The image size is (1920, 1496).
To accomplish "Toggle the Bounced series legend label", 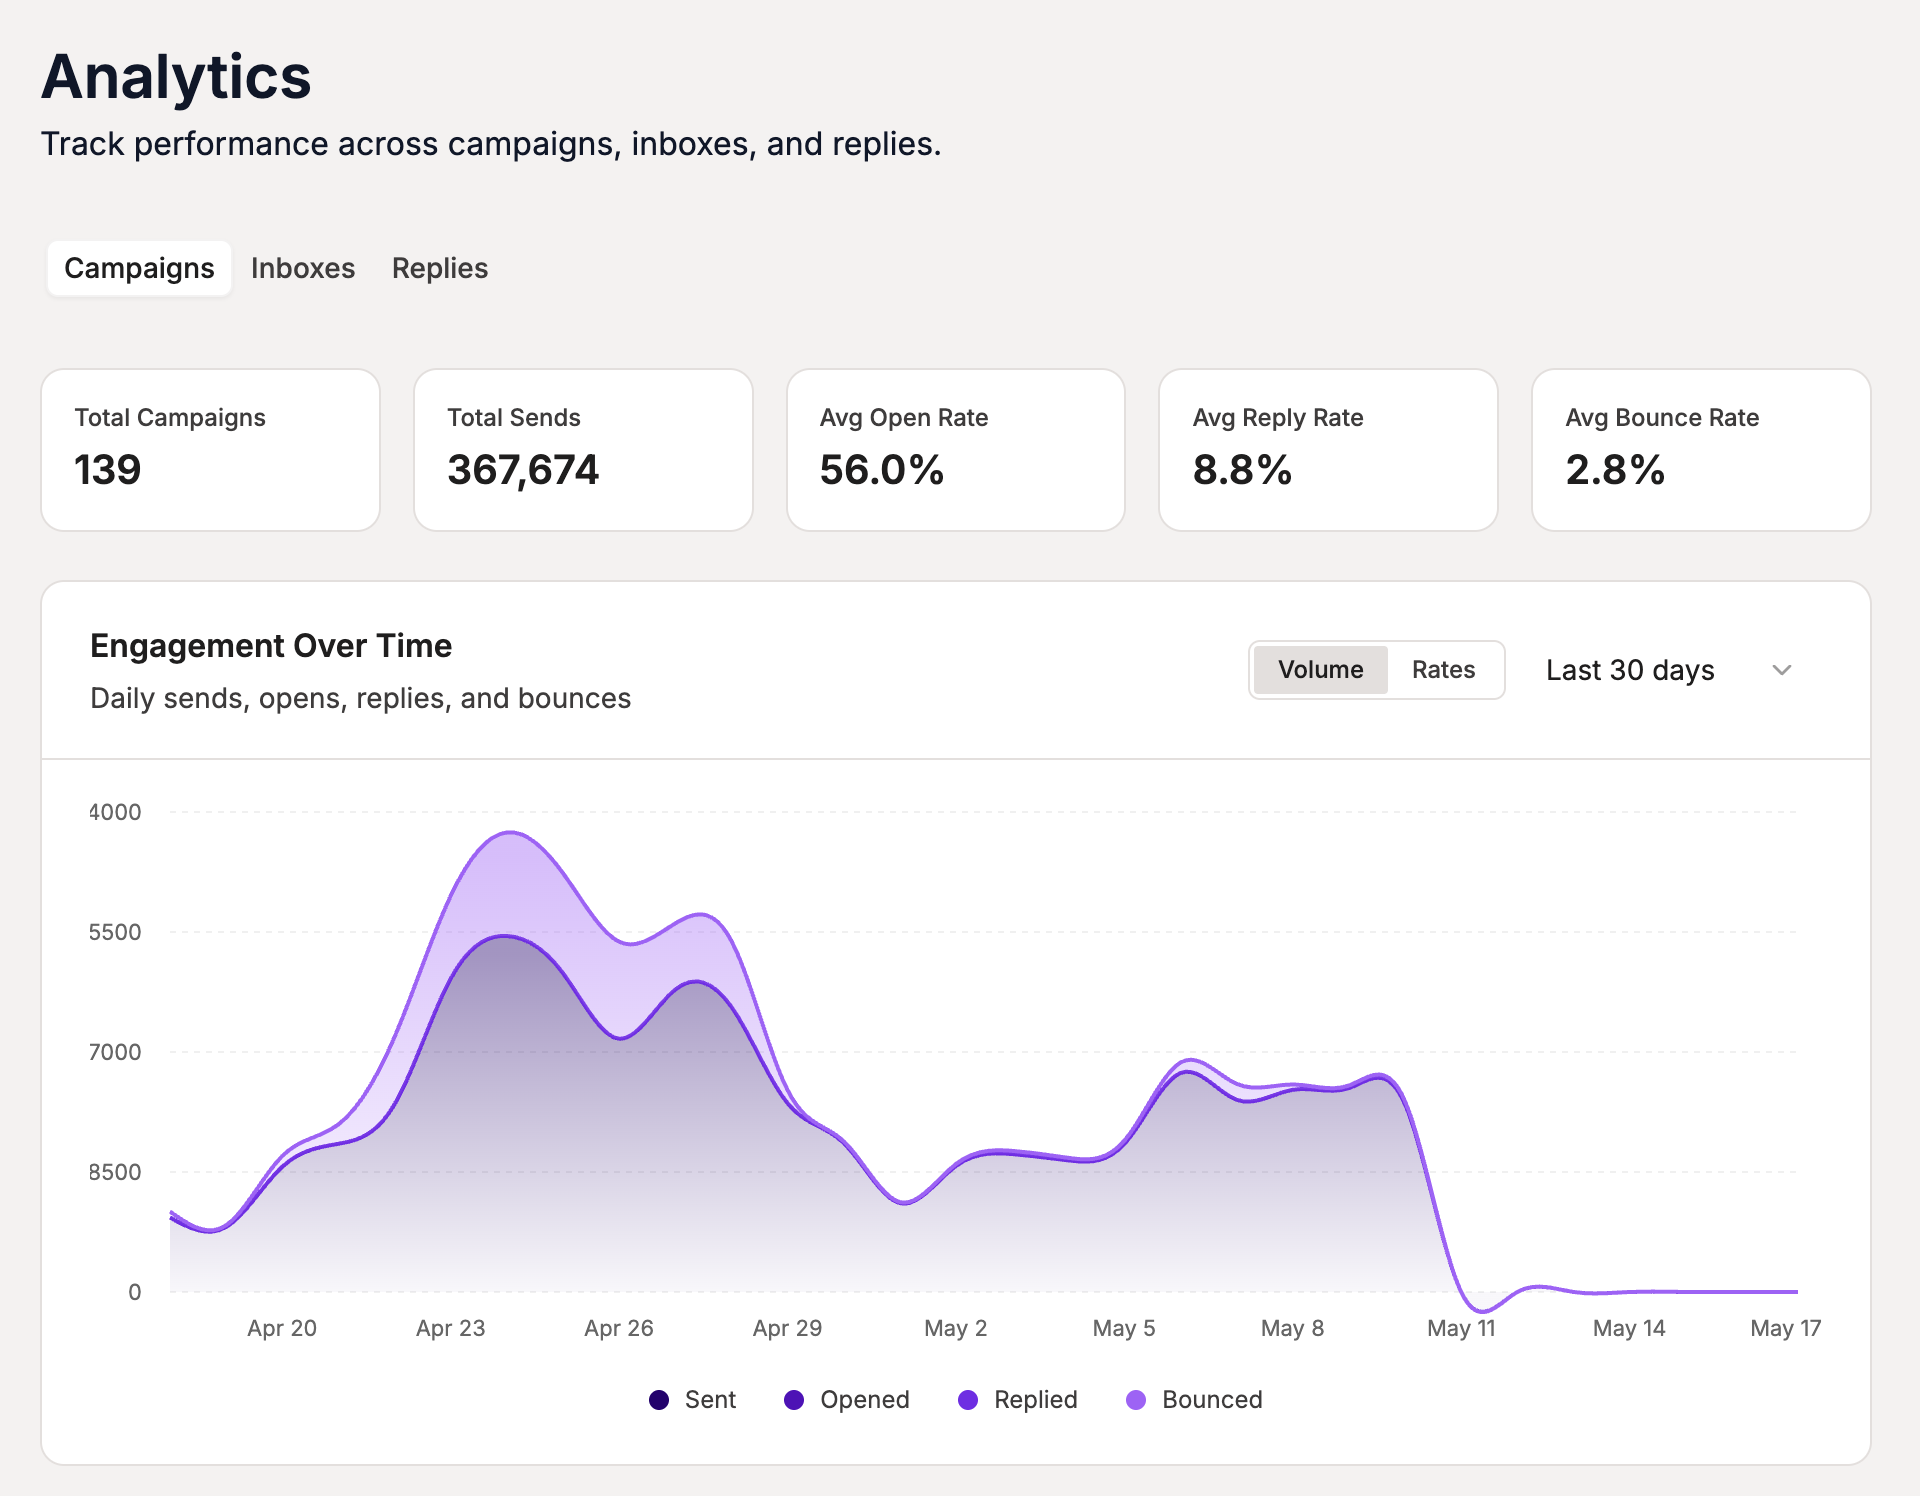I will pyautogui.click(x=1212, y=1400).
